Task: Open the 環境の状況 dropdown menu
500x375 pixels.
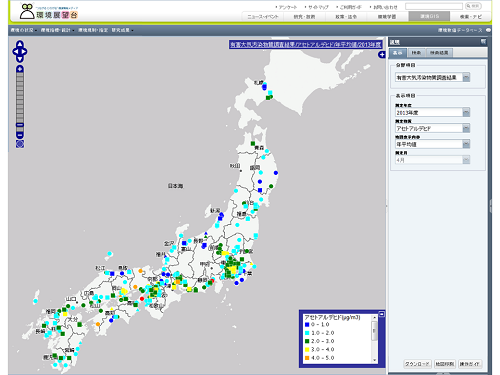Action: point(23,30)
